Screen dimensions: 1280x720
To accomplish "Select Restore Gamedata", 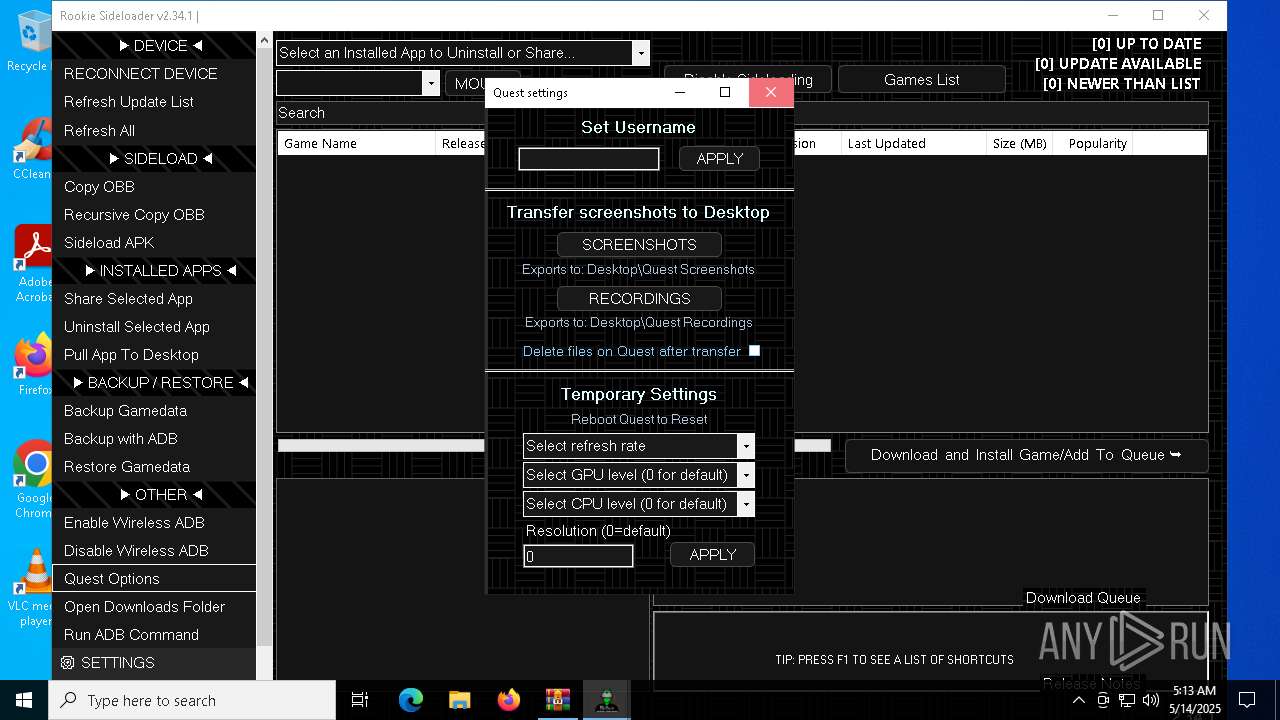I will [x=154, y=467].
